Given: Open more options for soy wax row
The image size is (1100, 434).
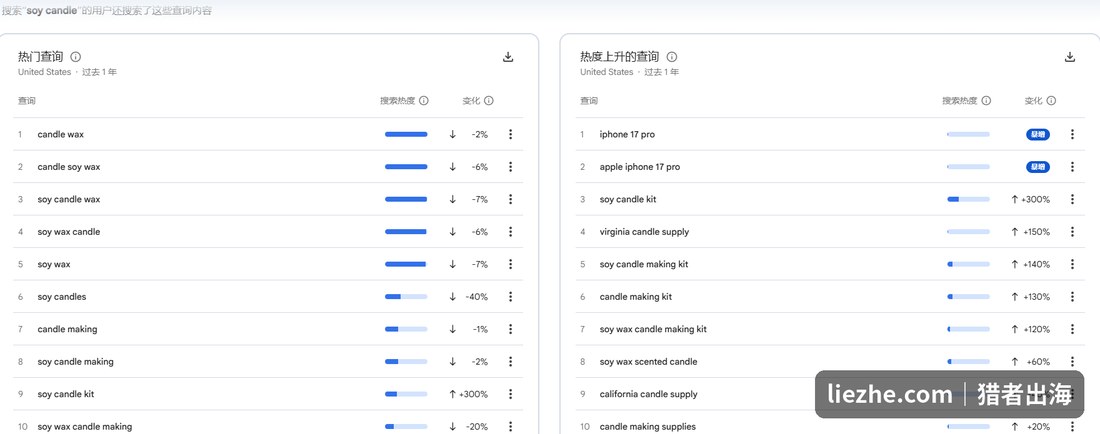Looking at the screenshot, I should (510, 264).
